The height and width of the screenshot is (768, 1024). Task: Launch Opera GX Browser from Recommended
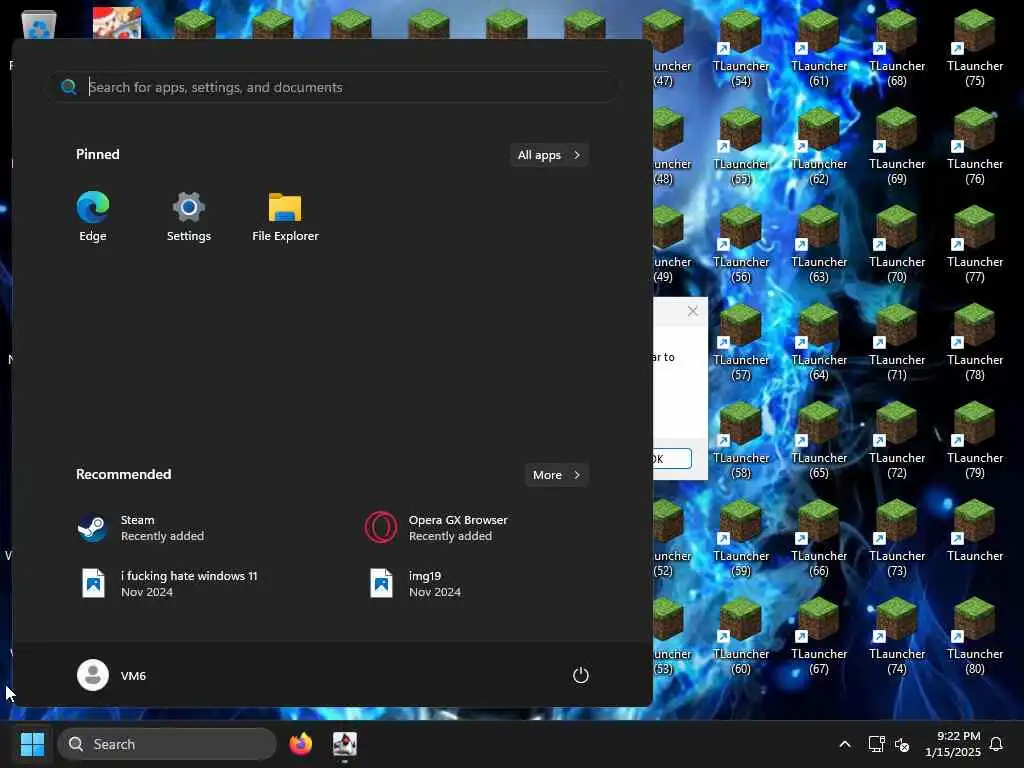coord(436,528)
